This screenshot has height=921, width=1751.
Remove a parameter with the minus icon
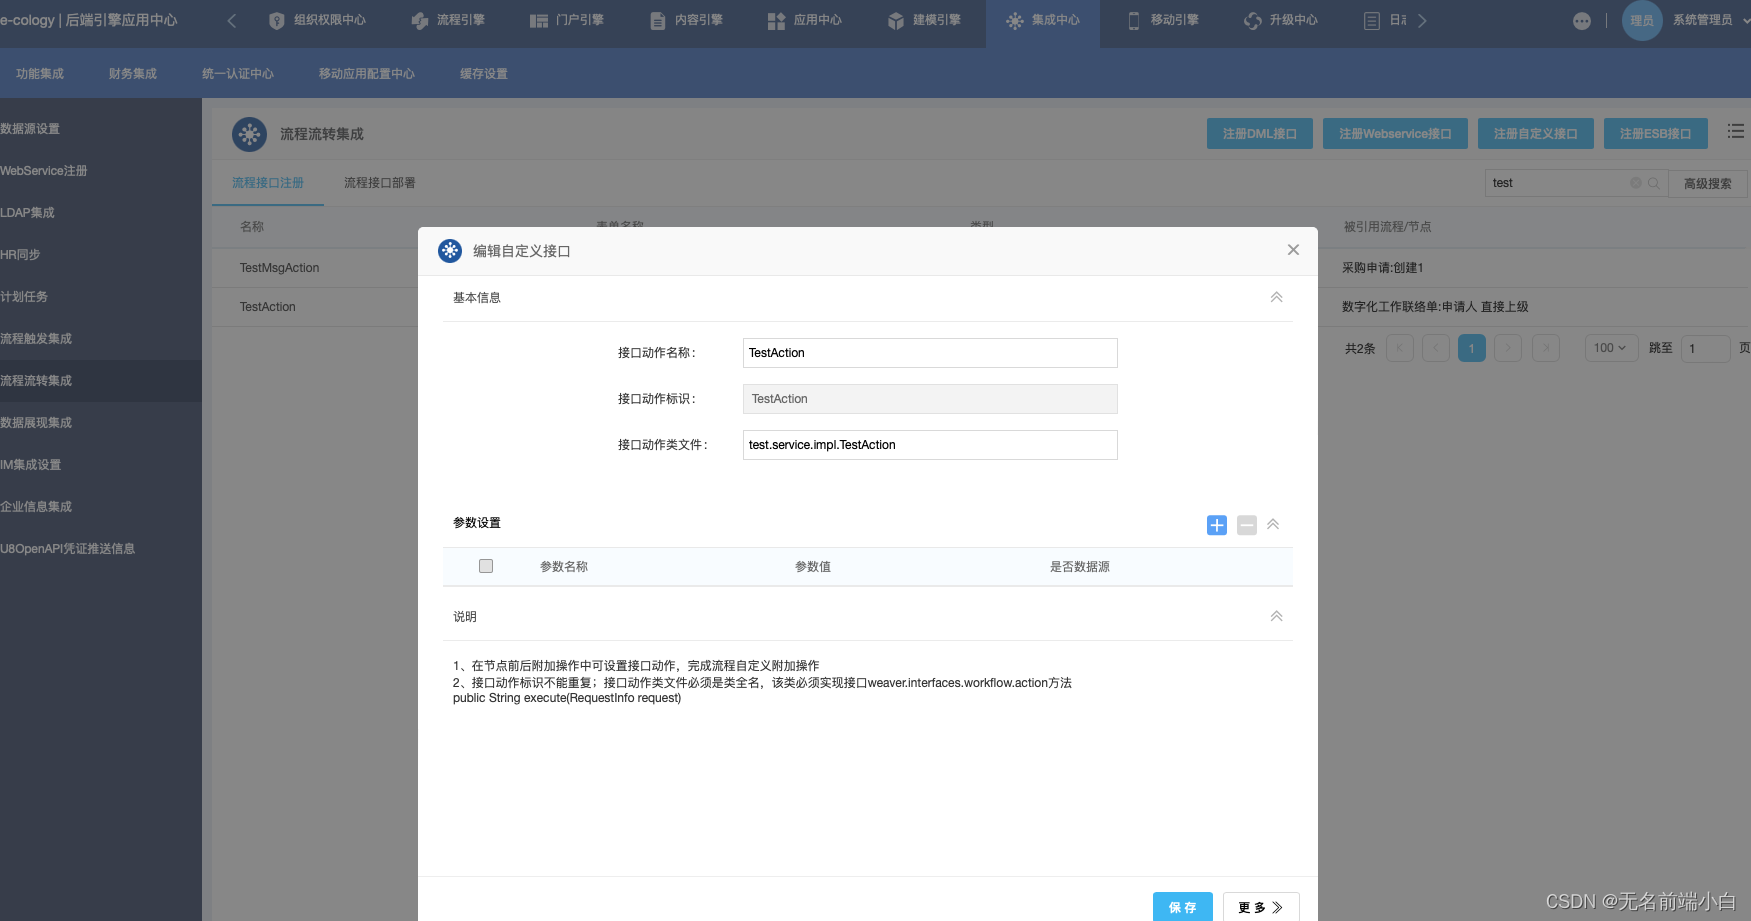(x=1246, y=524)
